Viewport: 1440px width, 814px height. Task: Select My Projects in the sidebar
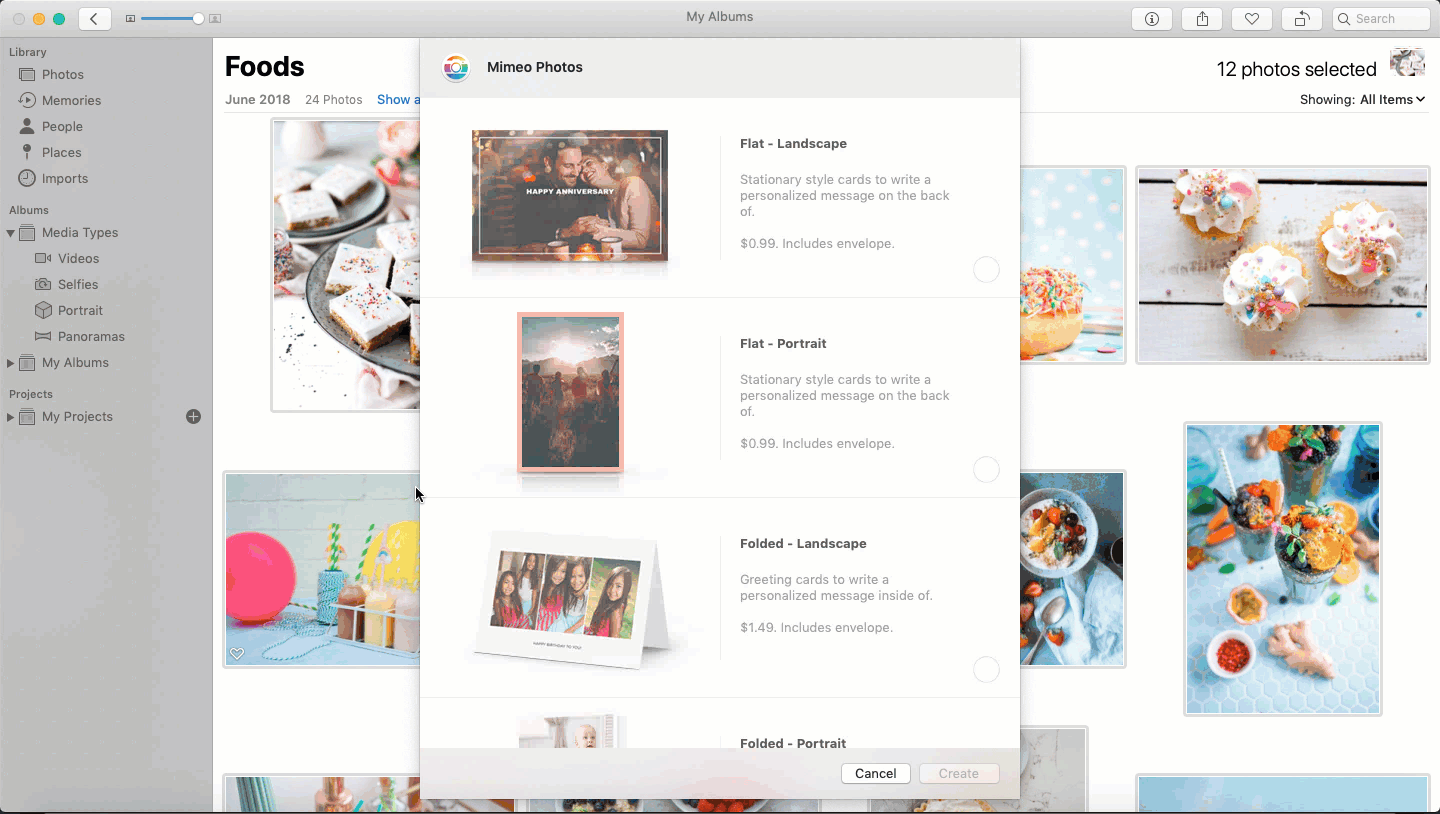(x=77, y=416)
